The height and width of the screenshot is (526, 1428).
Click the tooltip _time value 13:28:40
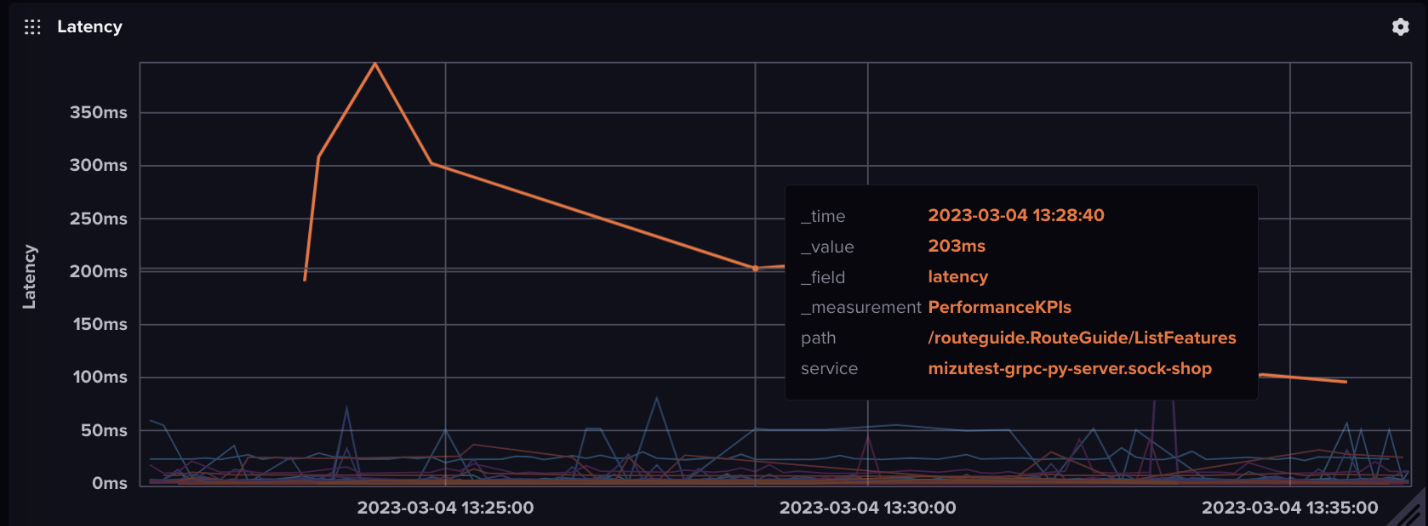tap(1016, 215)
